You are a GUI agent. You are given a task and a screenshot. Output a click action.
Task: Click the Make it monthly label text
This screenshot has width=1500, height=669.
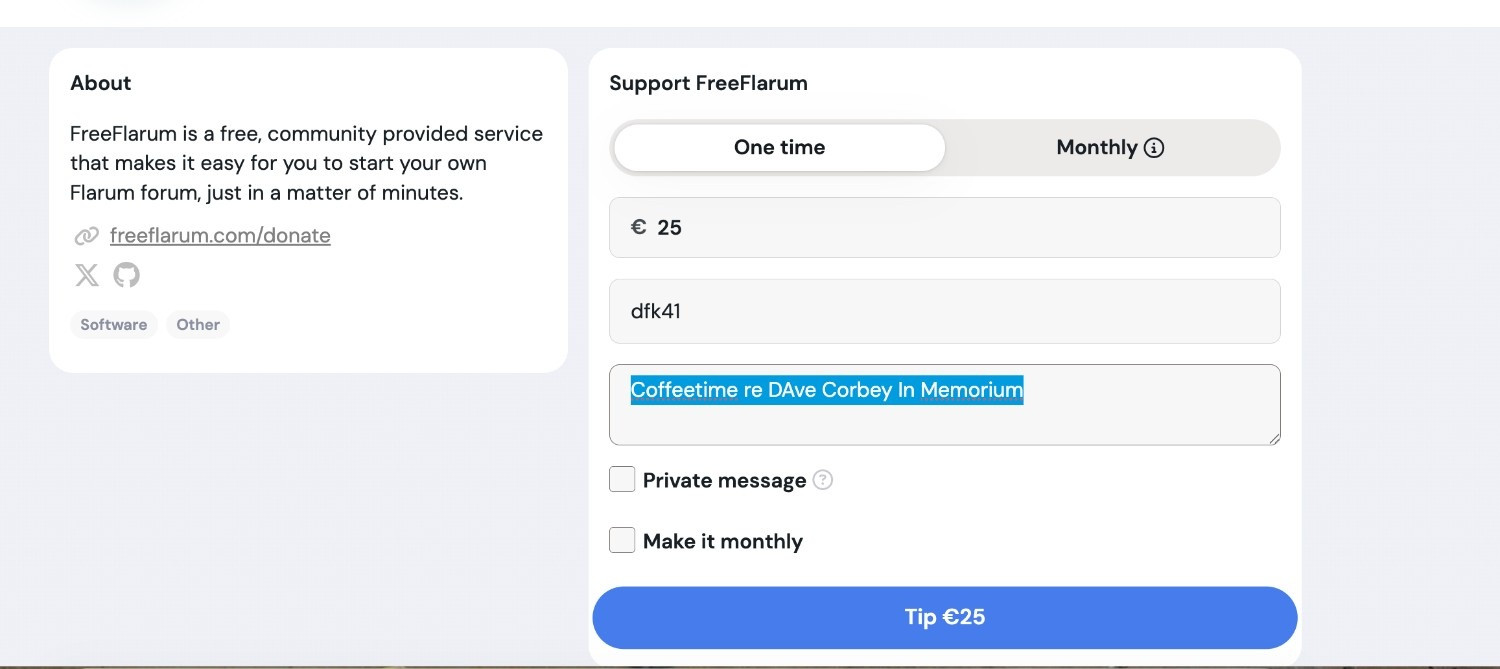(x=722, y=541)
